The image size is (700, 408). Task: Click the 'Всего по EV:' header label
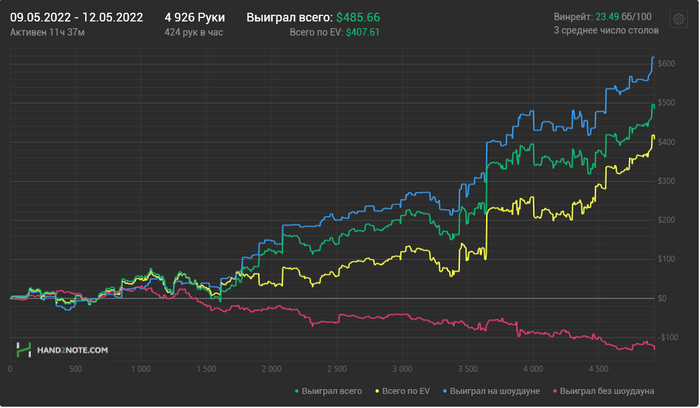[317, 32]
